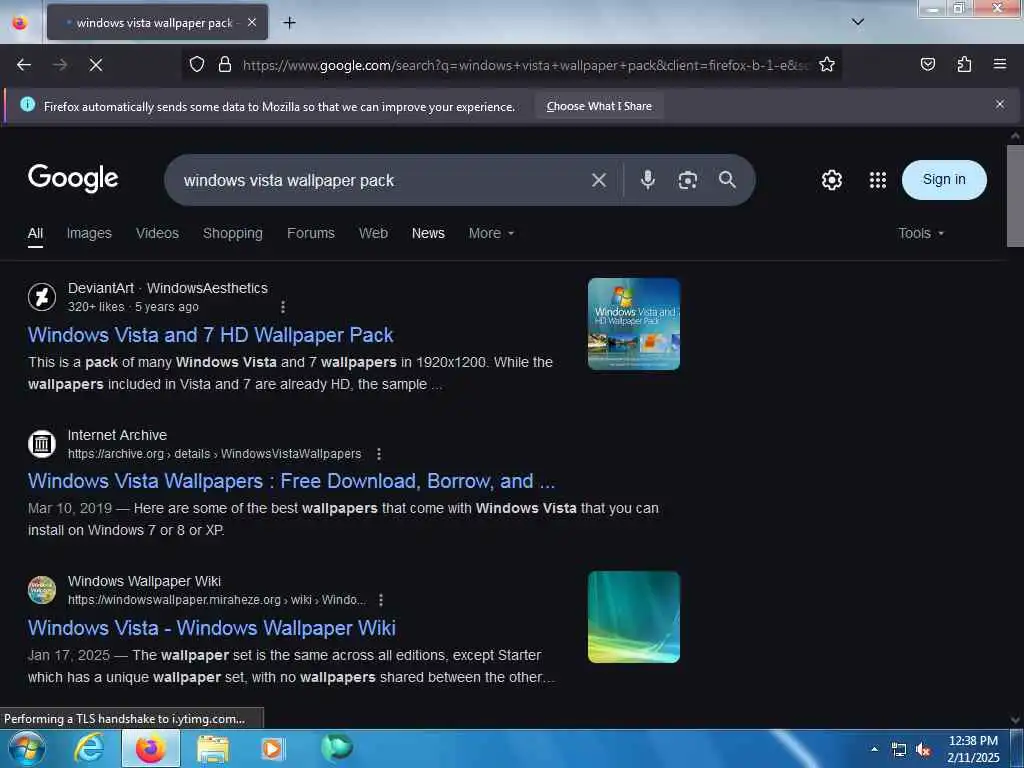The height and width of the screenshot is (768, 1024).
Task: Open Windows Vista Wallpapers Internet Archive link
Action: (x=291, y=481)
